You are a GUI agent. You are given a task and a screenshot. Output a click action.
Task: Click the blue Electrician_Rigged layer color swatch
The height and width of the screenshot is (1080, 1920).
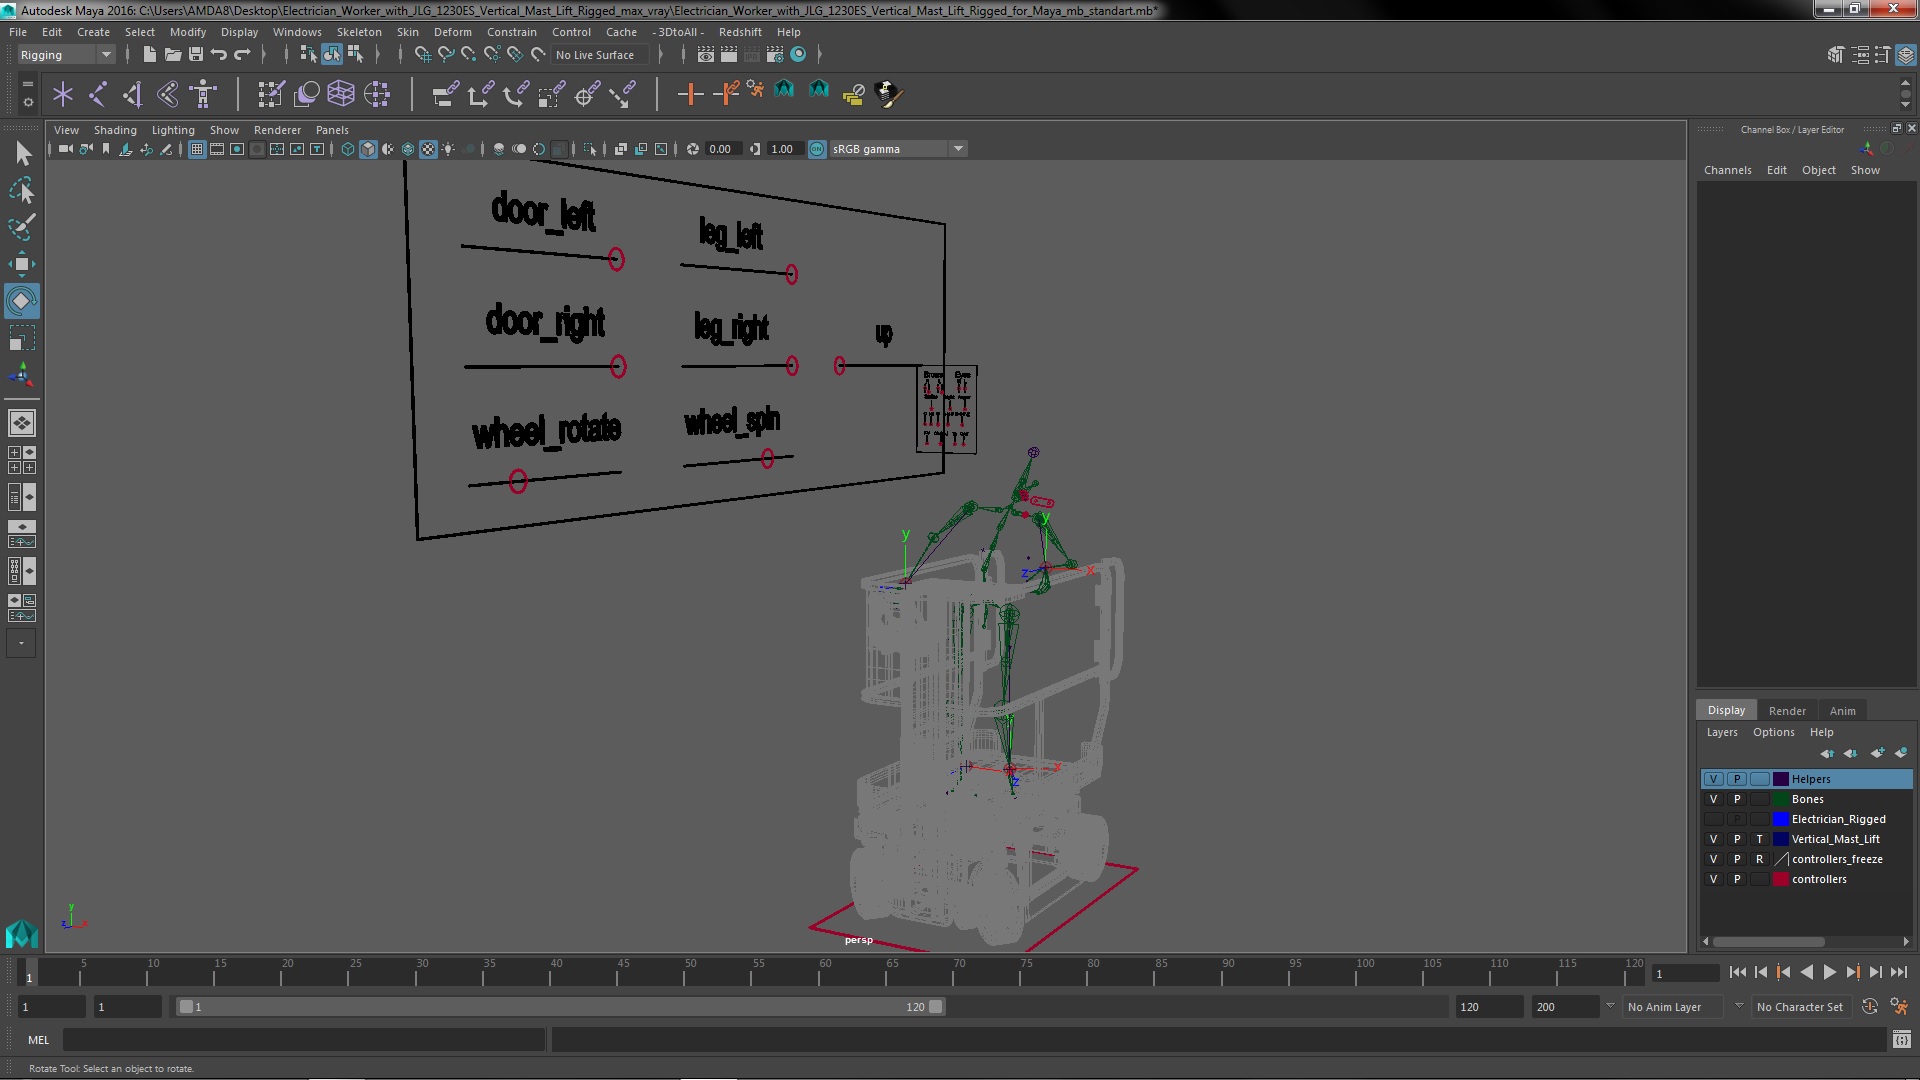(1781, 819)
